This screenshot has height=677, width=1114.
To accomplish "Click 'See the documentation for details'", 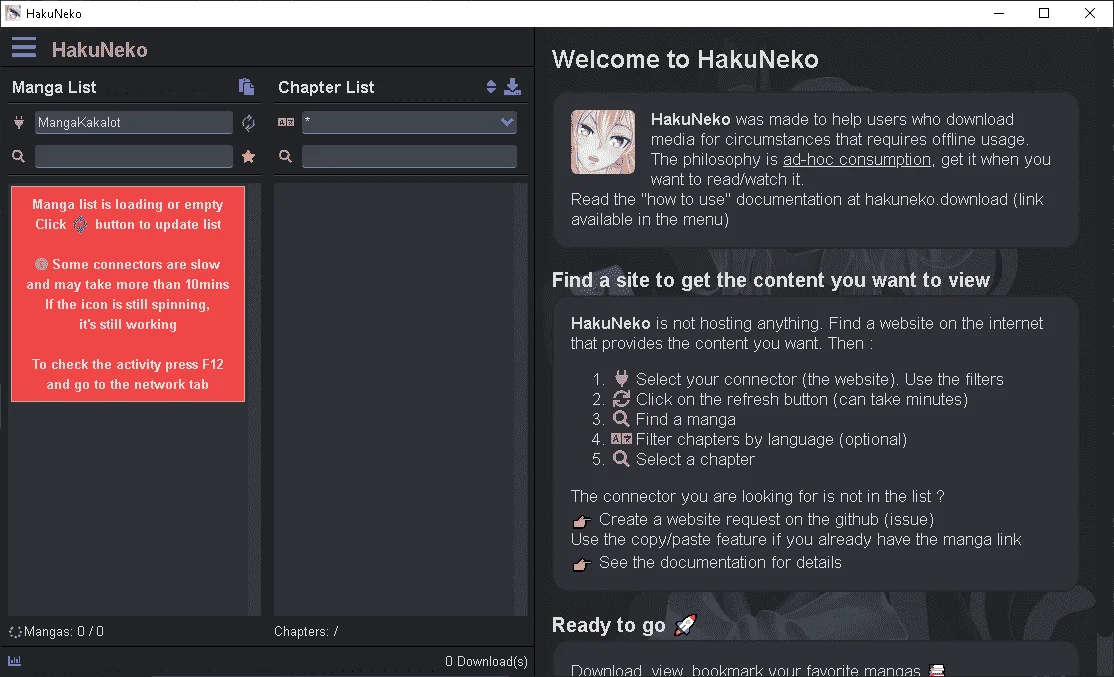I will pyautogui.click(x=720, y=563).
